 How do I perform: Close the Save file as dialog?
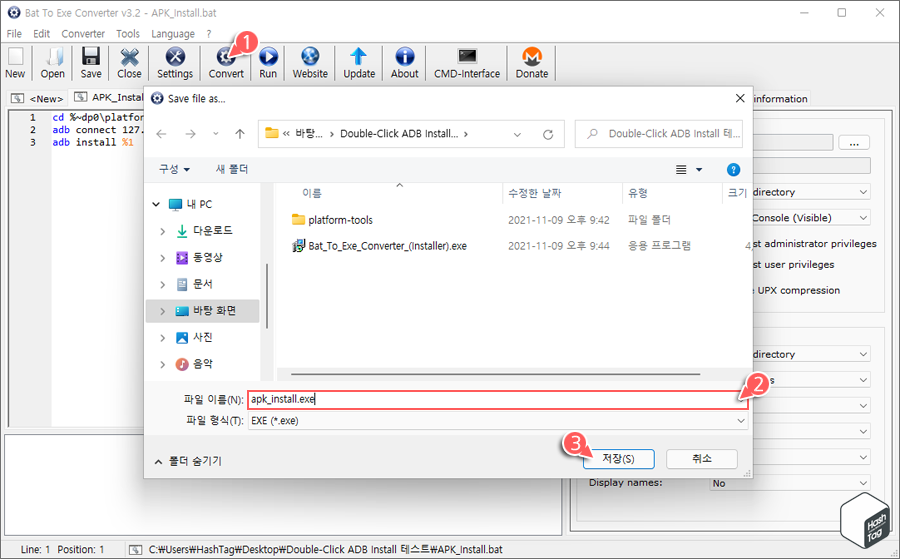point(740,99)
